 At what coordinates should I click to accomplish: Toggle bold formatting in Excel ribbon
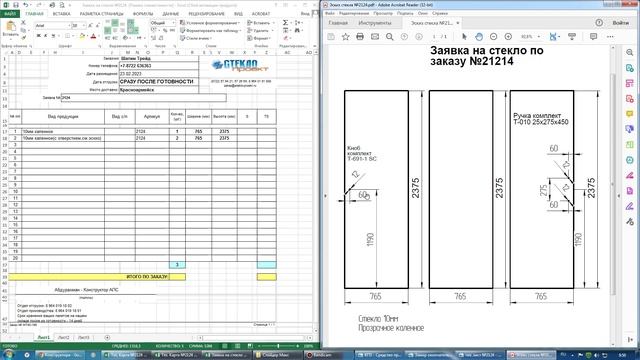38,36
